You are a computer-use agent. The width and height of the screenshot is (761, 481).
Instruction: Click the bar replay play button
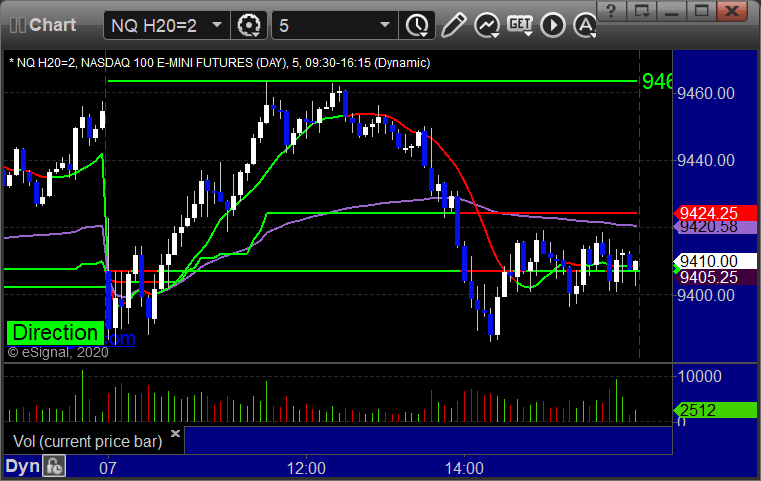[x=553, y=25]
